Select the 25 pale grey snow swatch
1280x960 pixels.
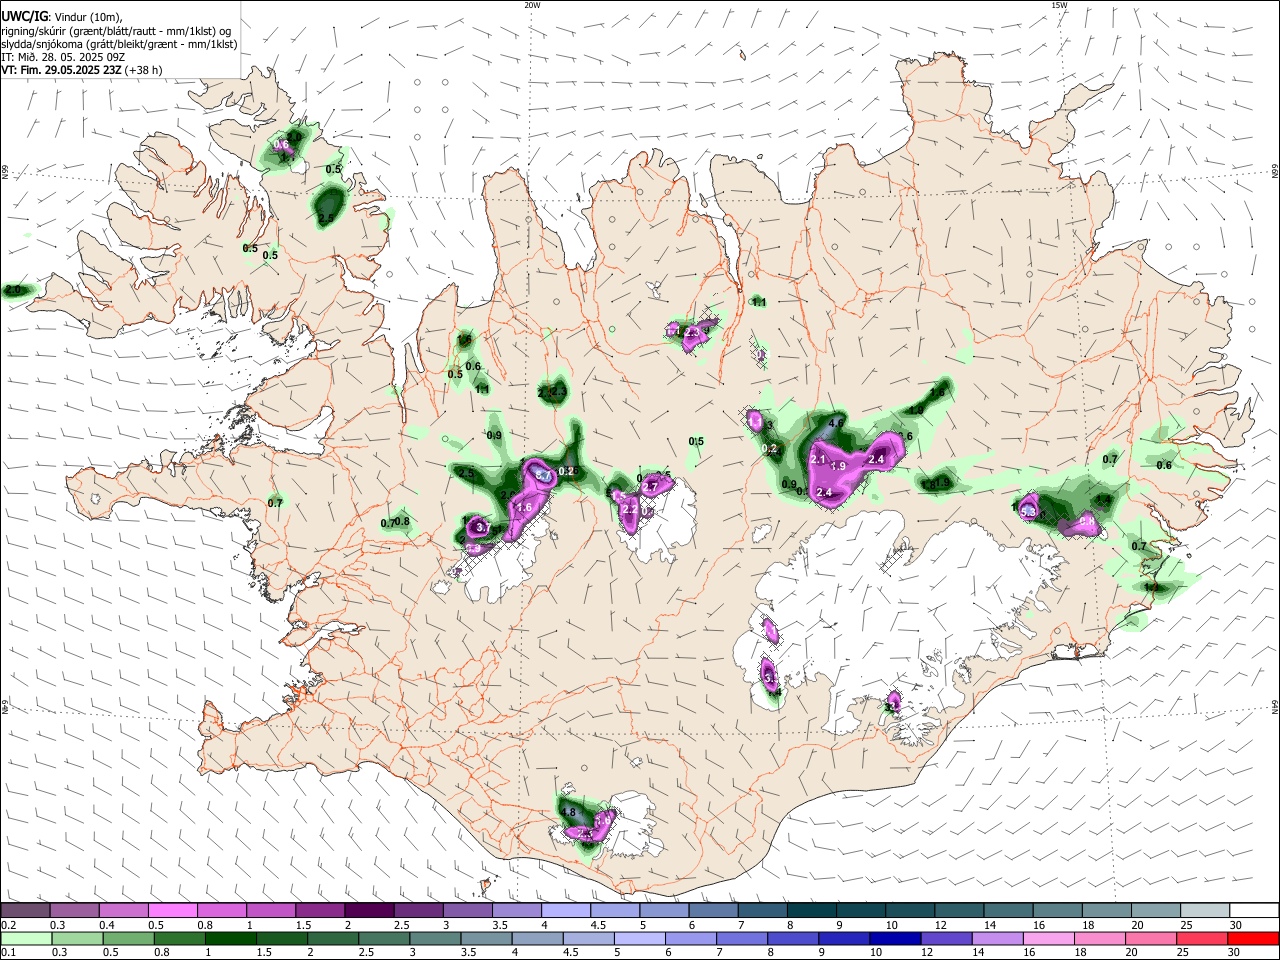click(x=1206, y=910)
